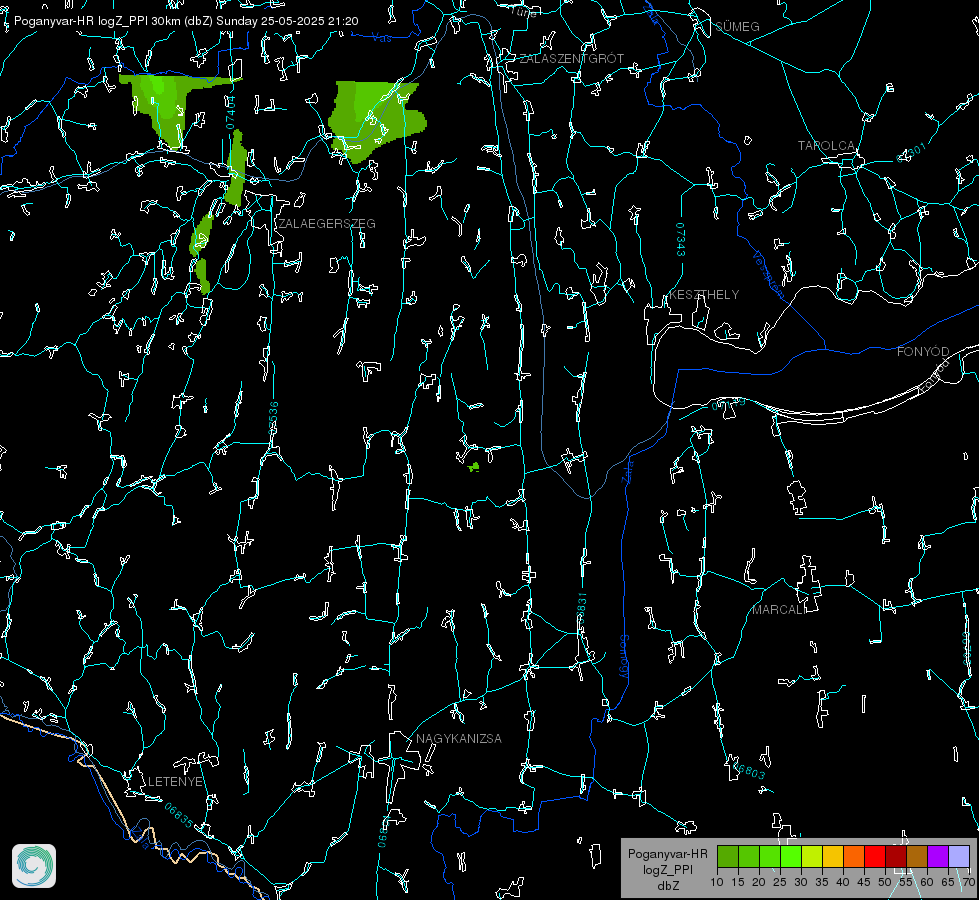
Task: Click the TAPOLCA city label
Action: 826,146
